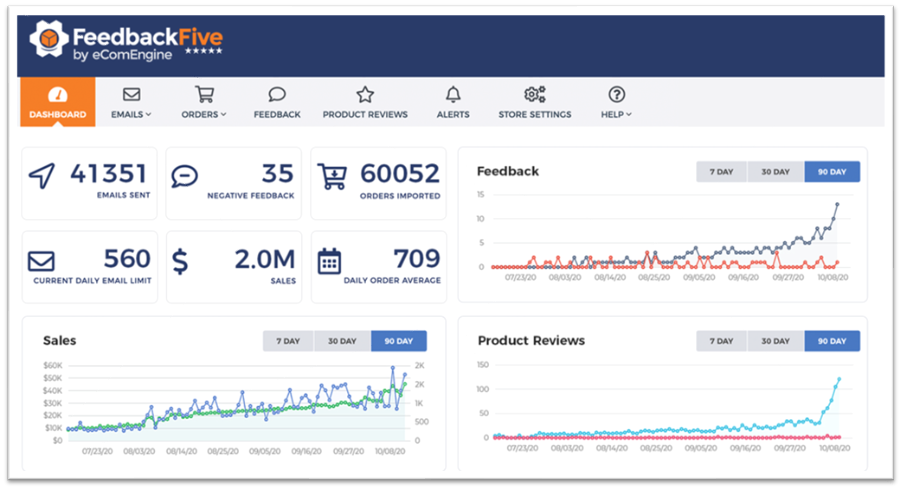Click the 35 Negative Feedback tile

pyautogui.click(x=233, y=184)
